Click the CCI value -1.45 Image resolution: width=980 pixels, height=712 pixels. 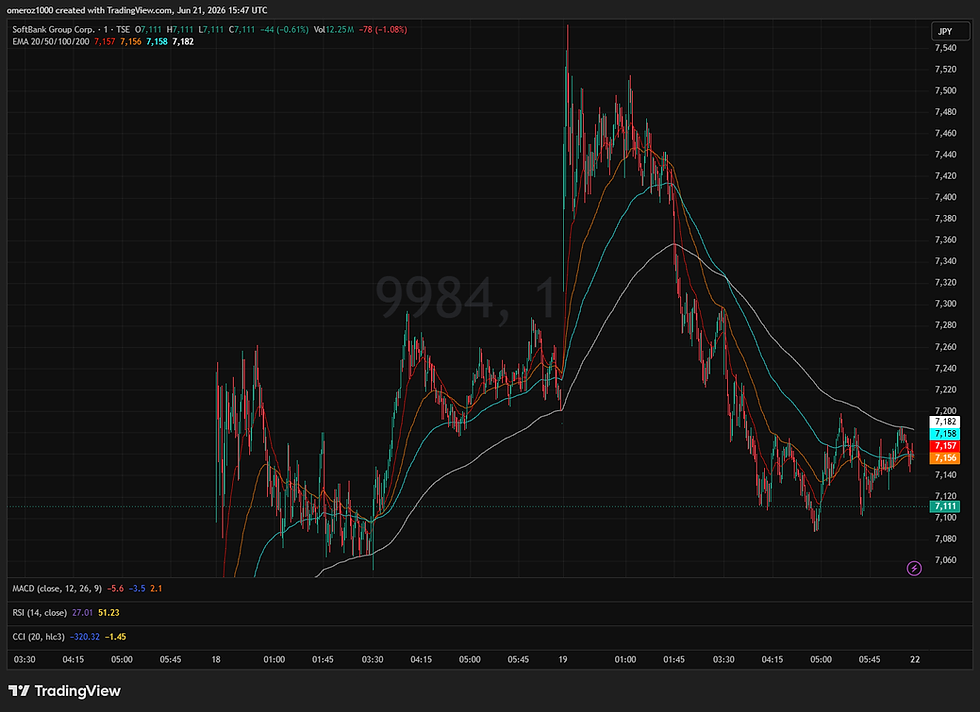click(x=116, y=636)
